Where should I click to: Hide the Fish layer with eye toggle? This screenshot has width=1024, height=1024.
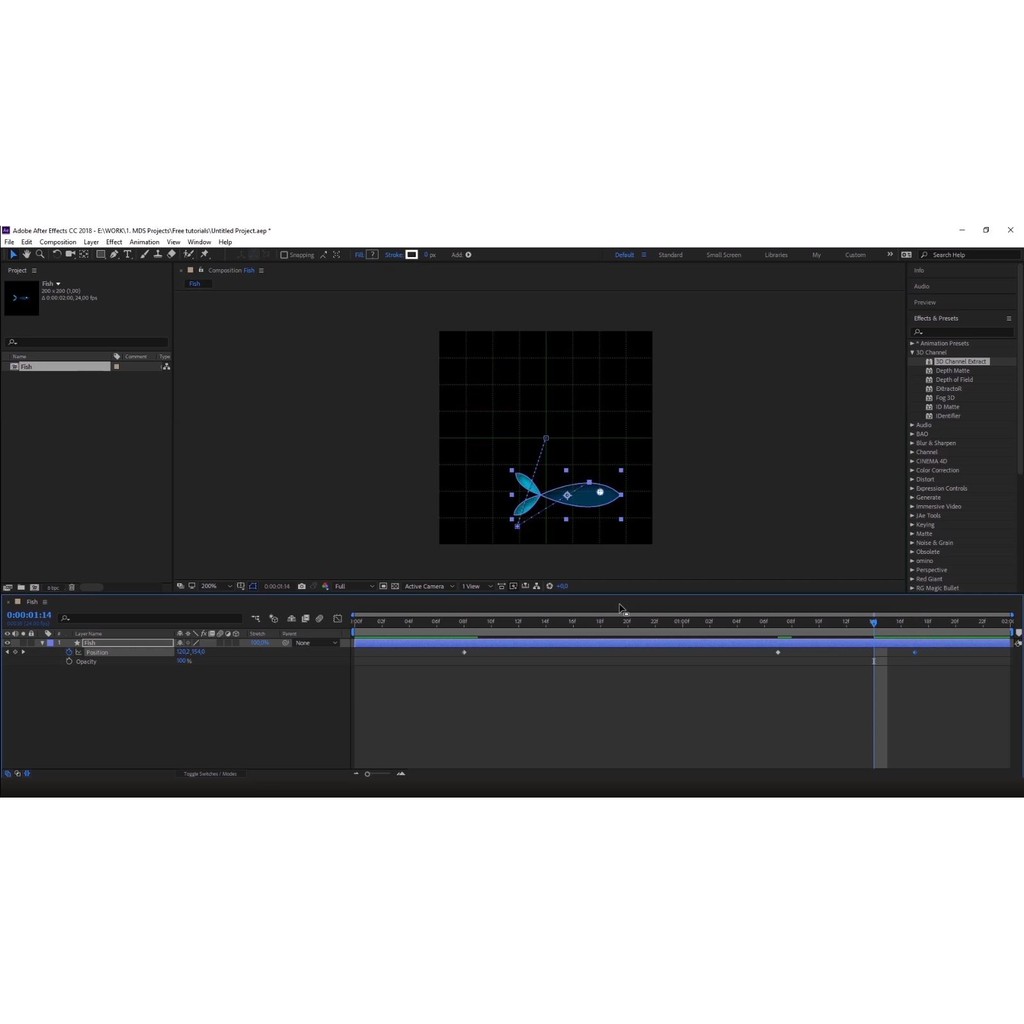pyautogui.click(x=7, y=643)
